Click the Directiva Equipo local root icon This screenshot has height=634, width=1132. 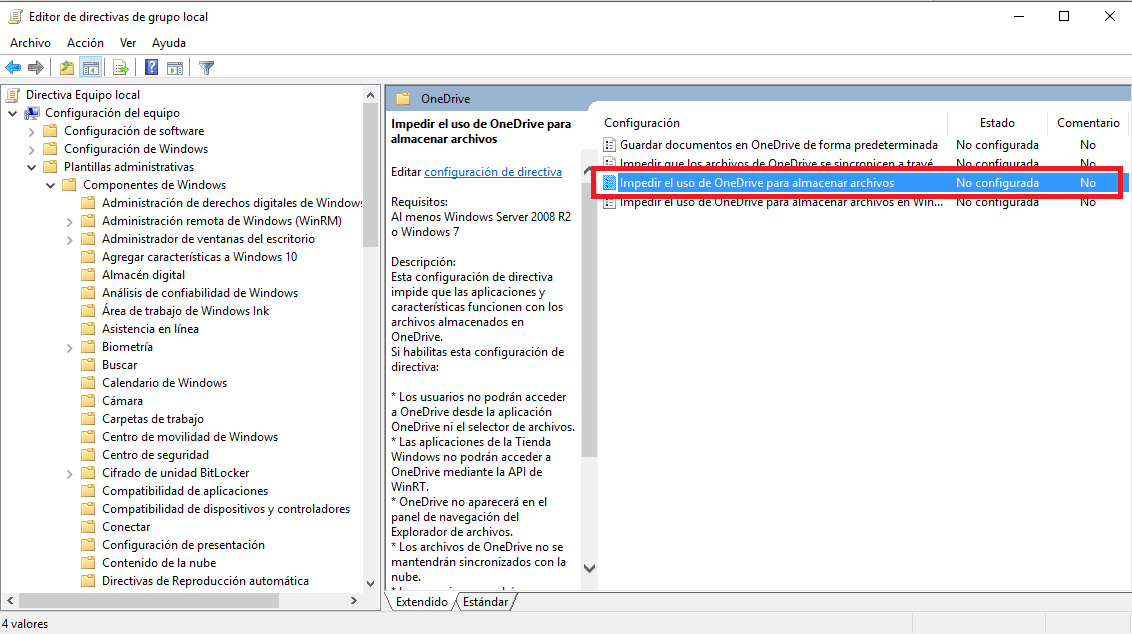point(13,95)
